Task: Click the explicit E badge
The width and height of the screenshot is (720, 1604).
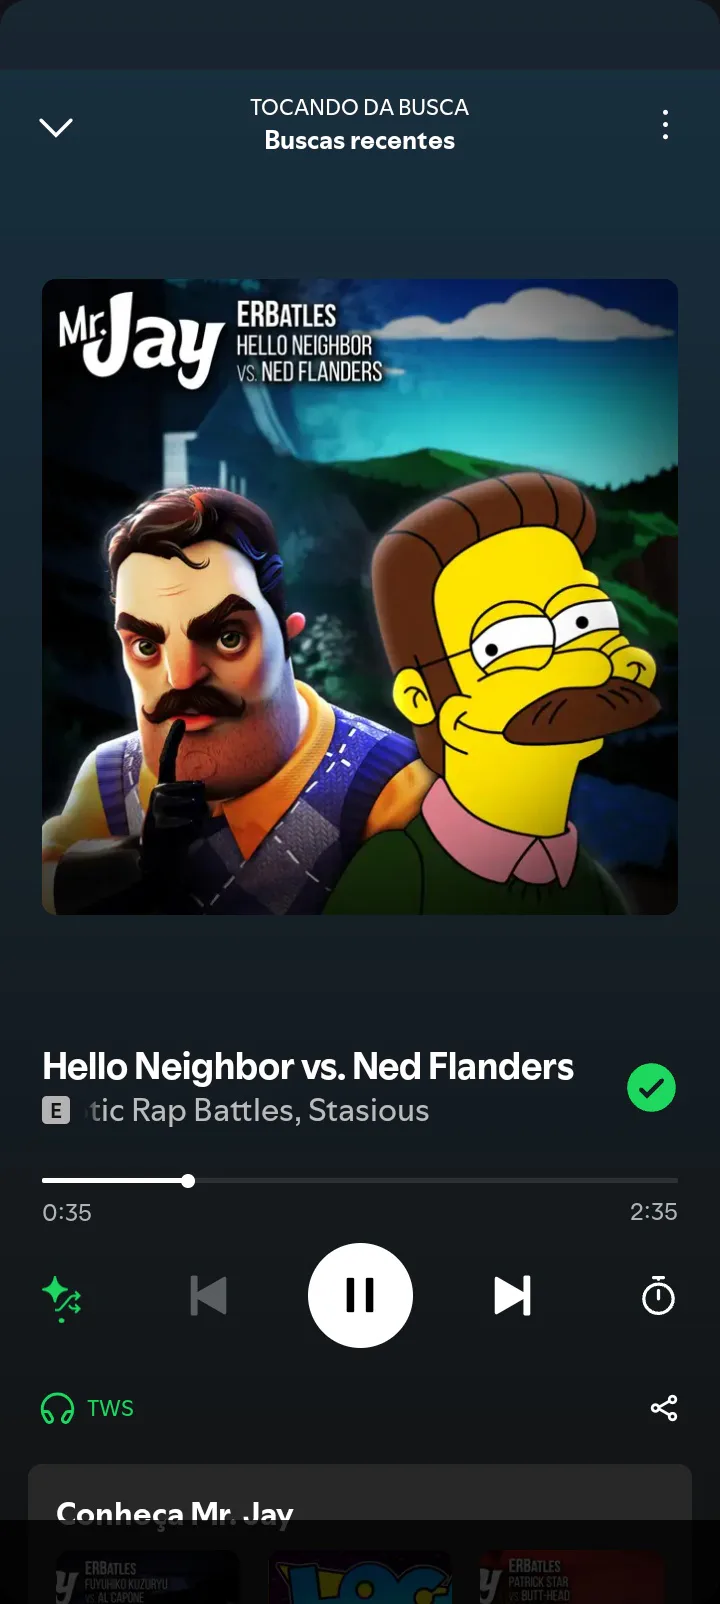Action: 56,1110
